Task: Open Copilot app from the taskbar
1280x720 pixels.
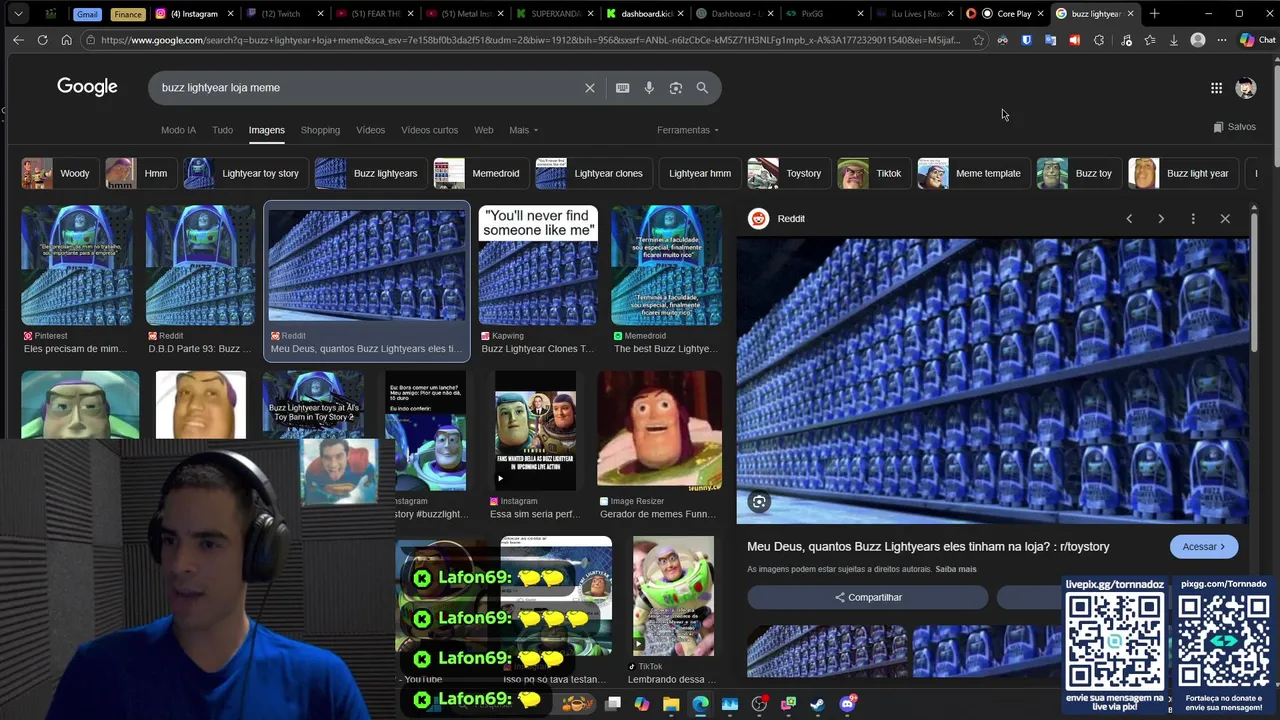Action: tap(642, 704)
